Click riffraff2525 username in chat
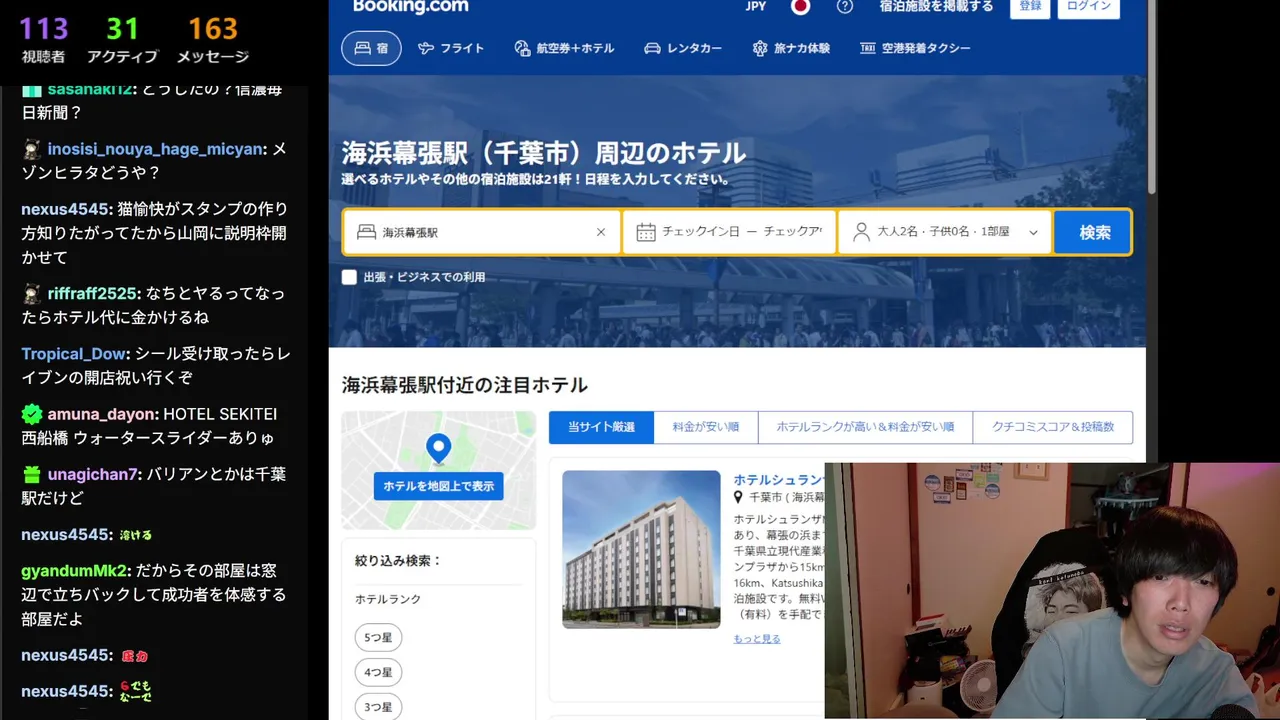This screenshot has height=720, width=1280. click(x=93, y=293)
